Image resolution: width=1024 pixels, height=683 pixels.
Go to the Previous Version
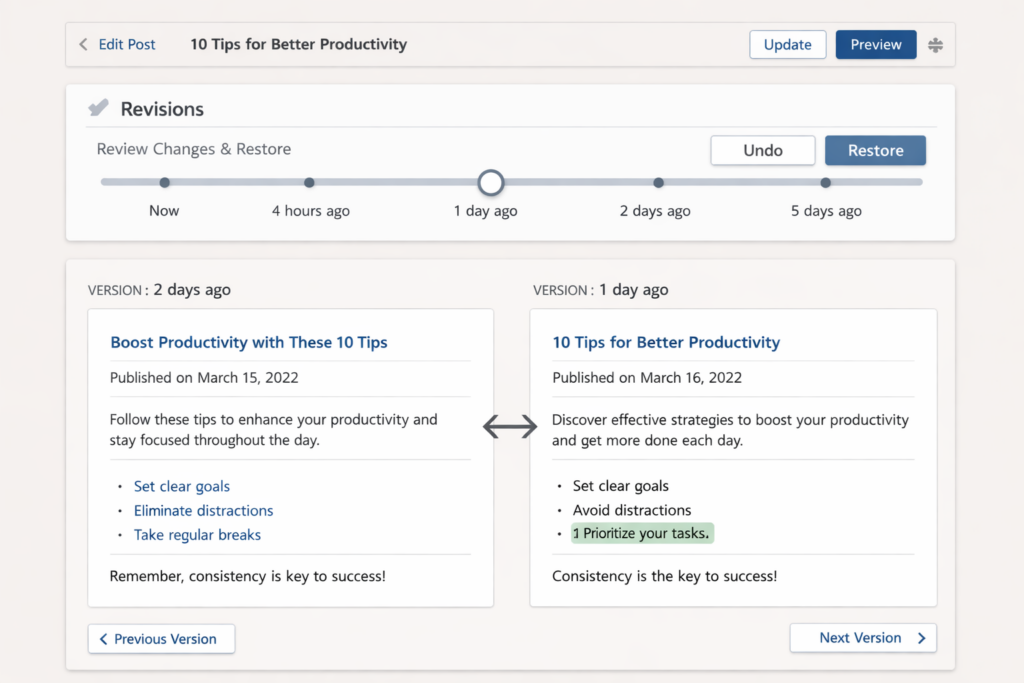[161, 639]
